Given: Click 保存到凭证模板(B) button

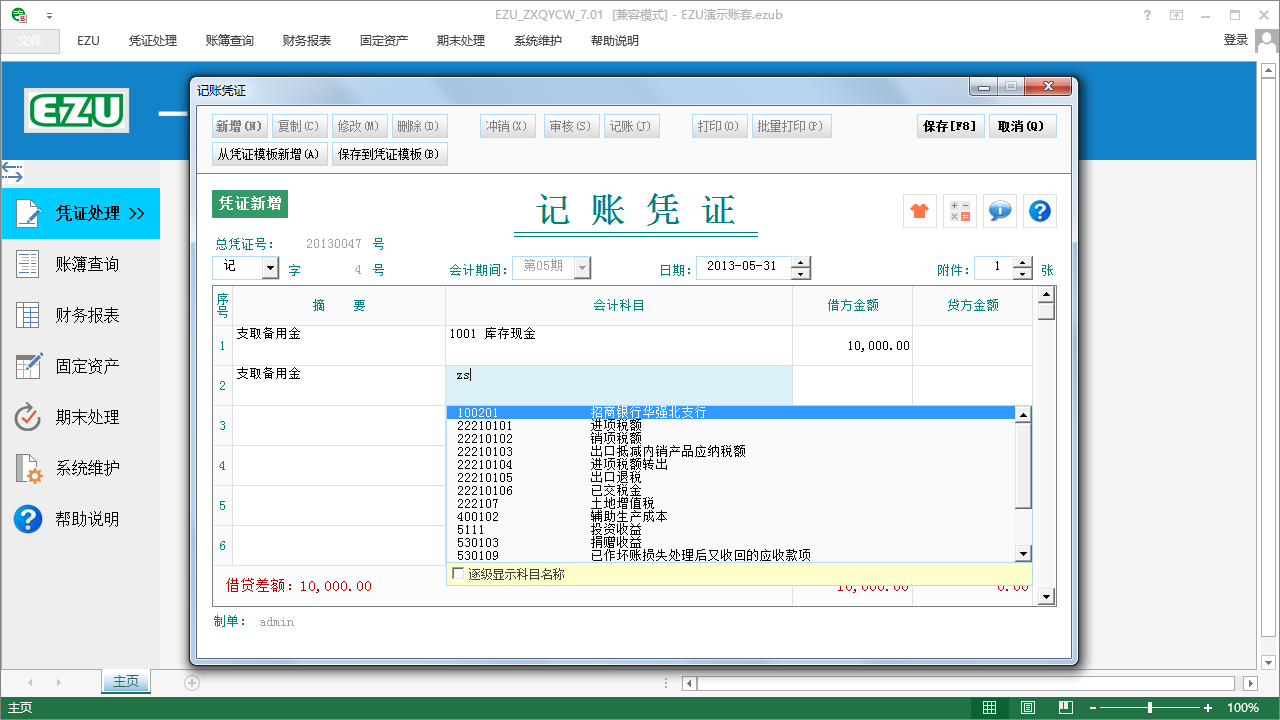Looking at the screenshot, I should (x=389, y=154).
